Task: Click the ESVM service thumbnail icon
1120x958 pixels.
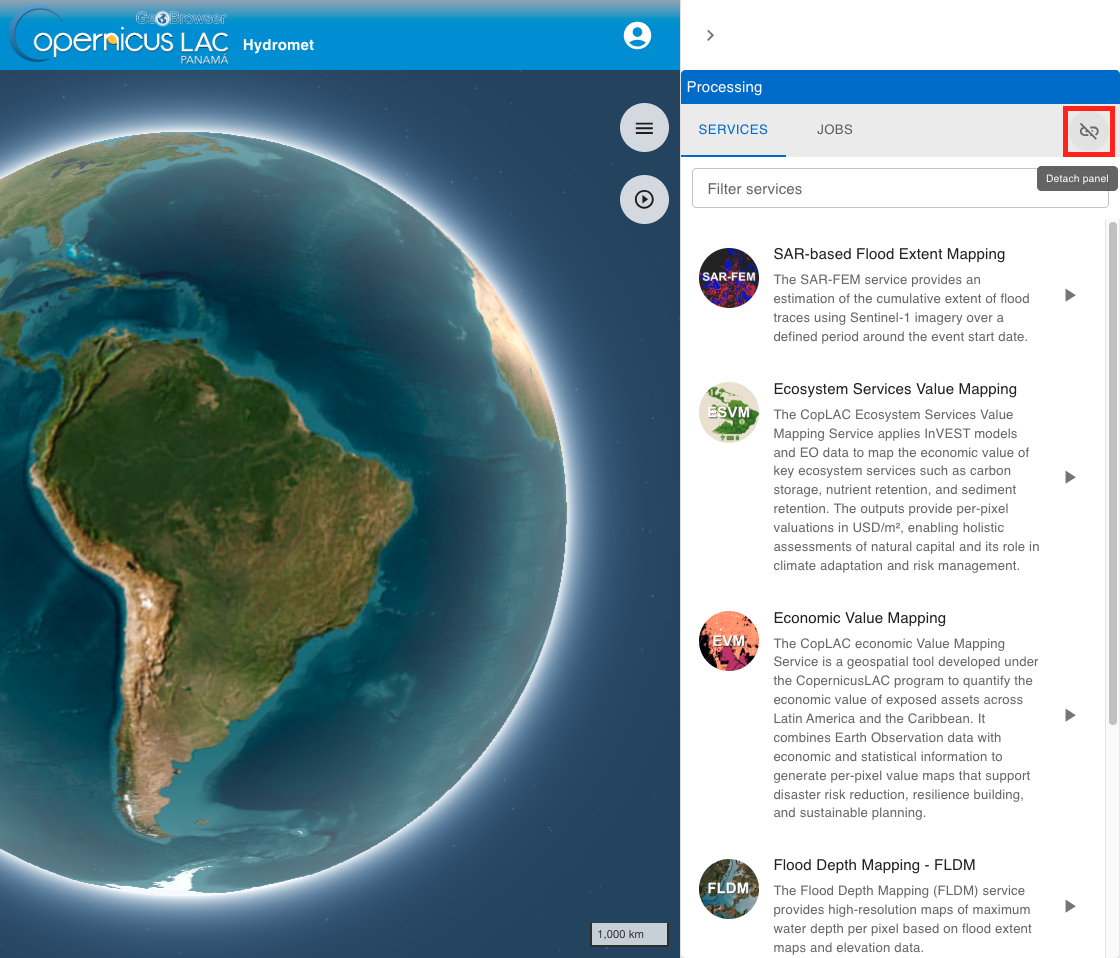Action: (x=729, y=412)
